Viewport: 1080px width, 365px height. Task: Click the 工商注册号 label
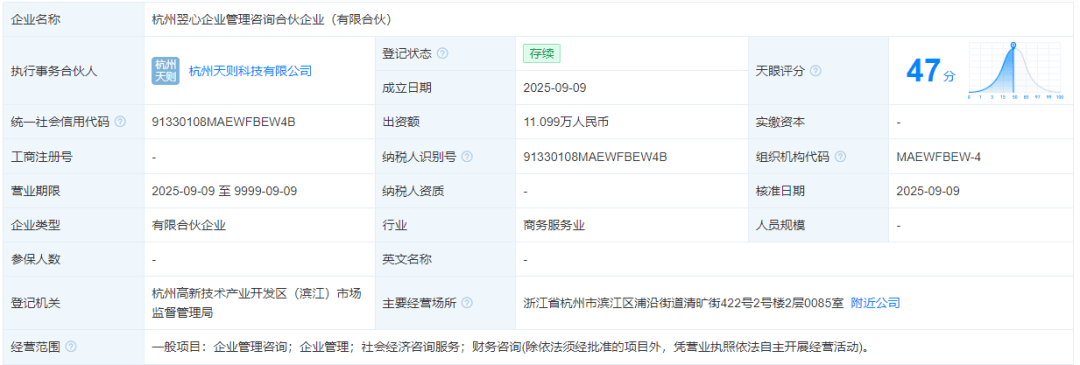pyautogui.click(x=42, y=156)
